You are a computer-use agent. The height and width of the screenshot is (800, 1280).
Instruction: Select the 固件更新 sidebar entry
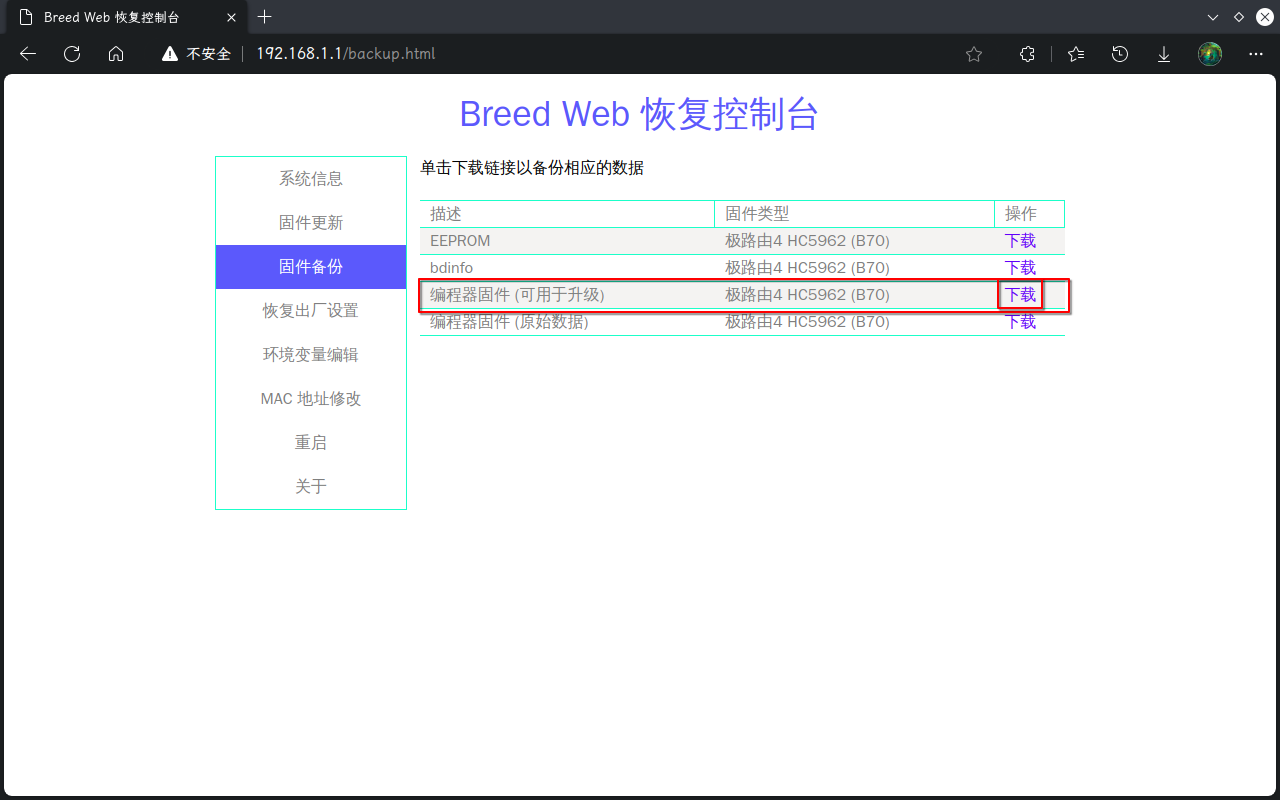[x=310, y=222]
